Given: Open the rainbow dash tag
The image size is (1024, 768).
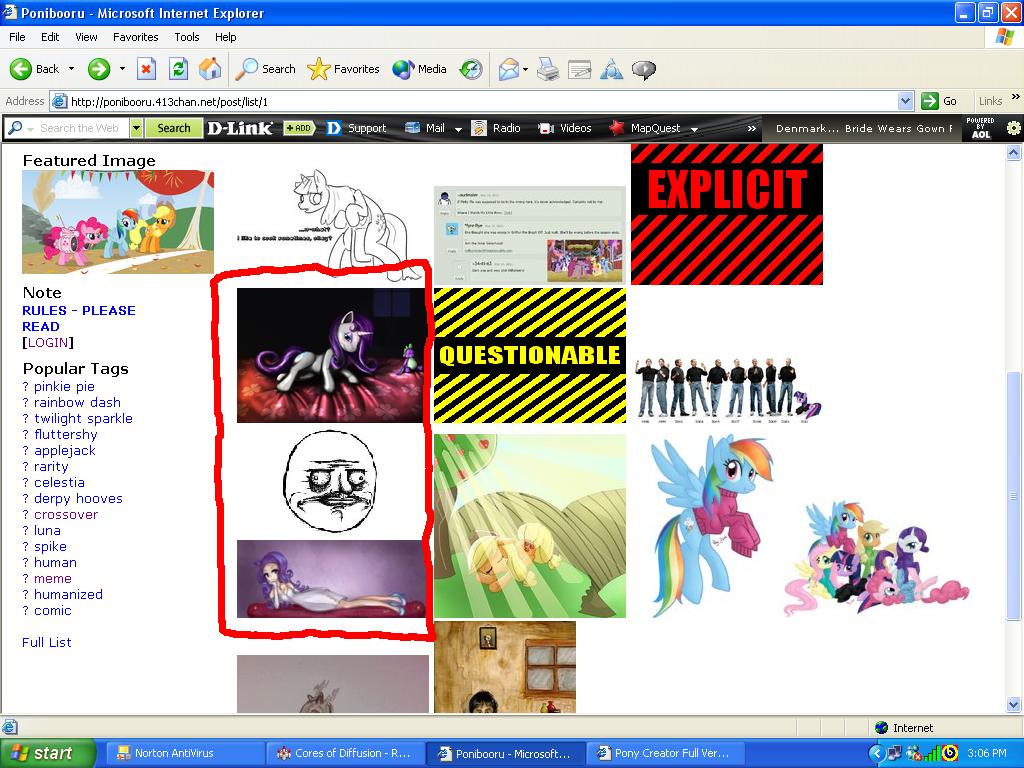Looking at the screenshot, I should pyautogui.click(x=77, y=402).
